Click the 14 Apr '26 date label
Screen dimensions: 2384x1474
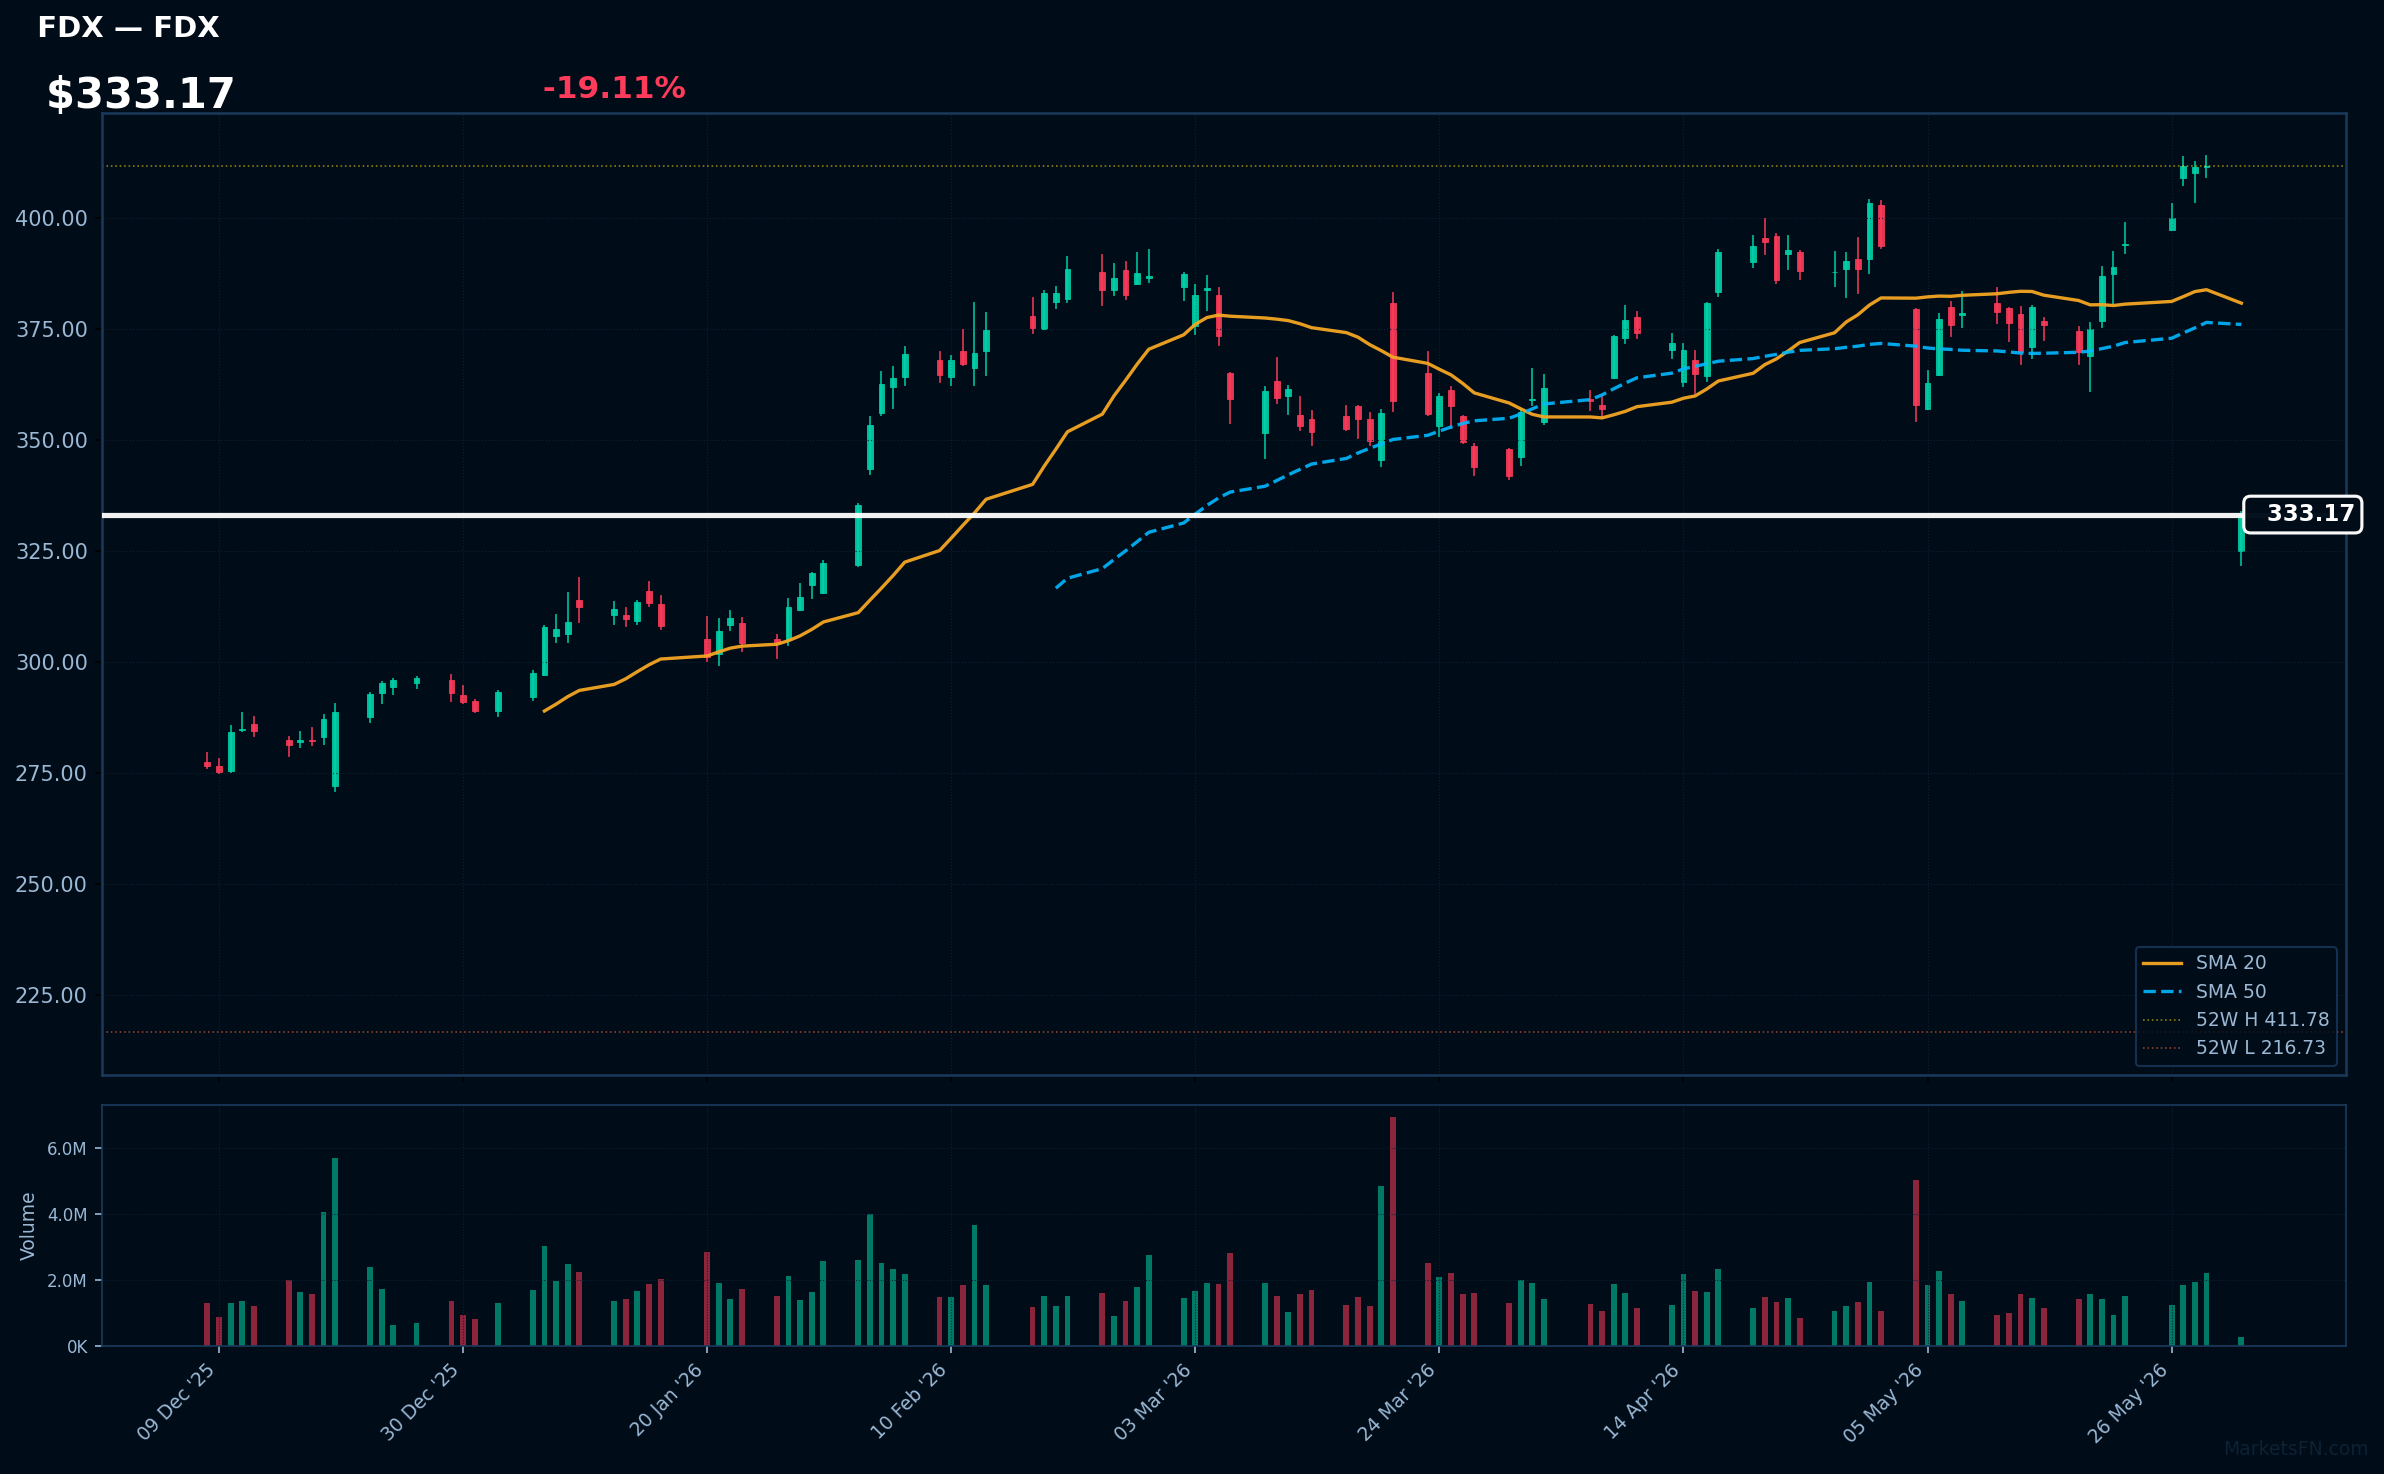coord(1642,1401)
